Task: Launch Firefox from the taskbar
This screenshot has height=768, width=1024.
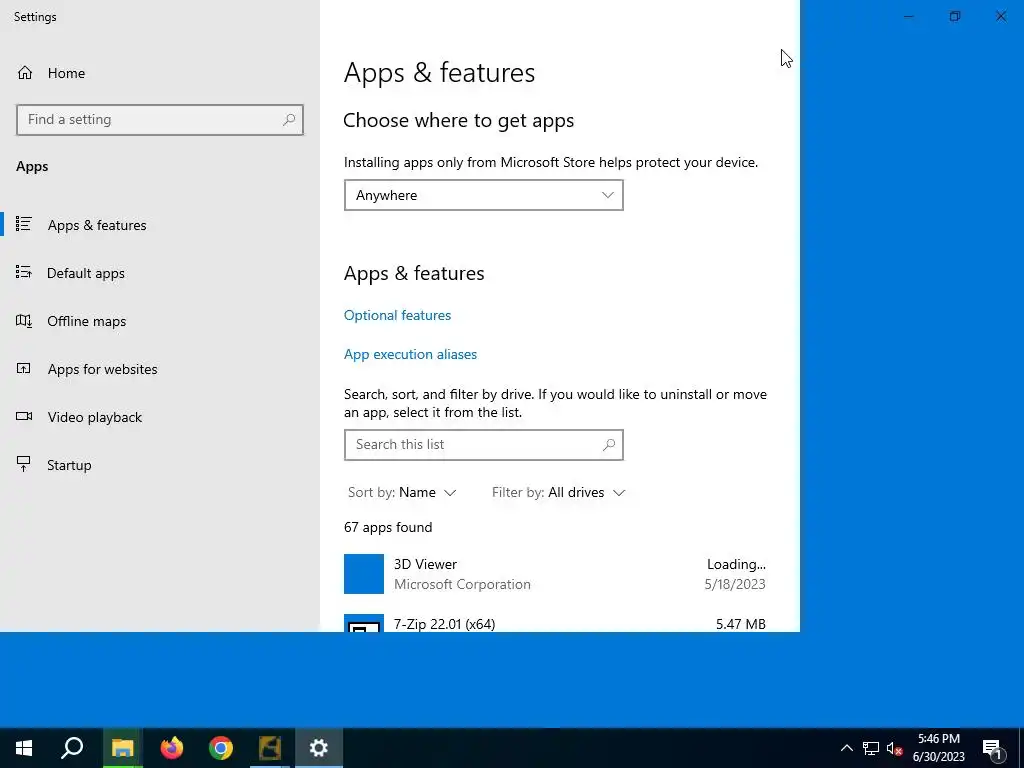Action: tap(172, 748)
